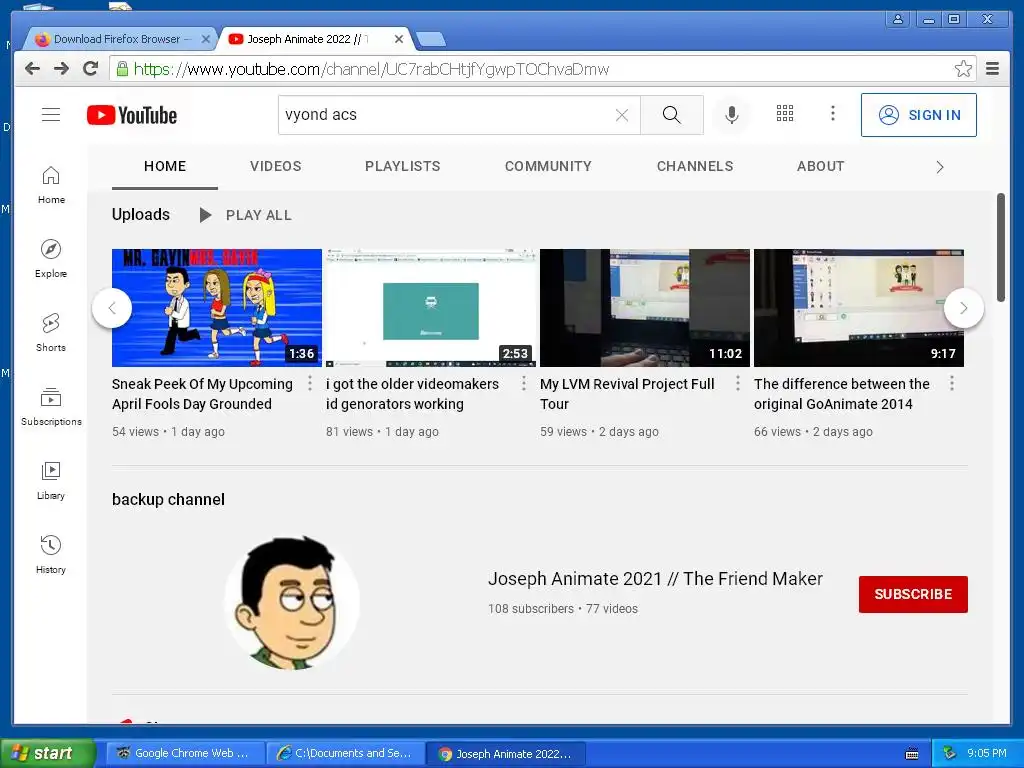Play the 9:17 GoAnimate 2014 thumbnail
Screen dimensions: 1024x768
(x=859, y=308)
